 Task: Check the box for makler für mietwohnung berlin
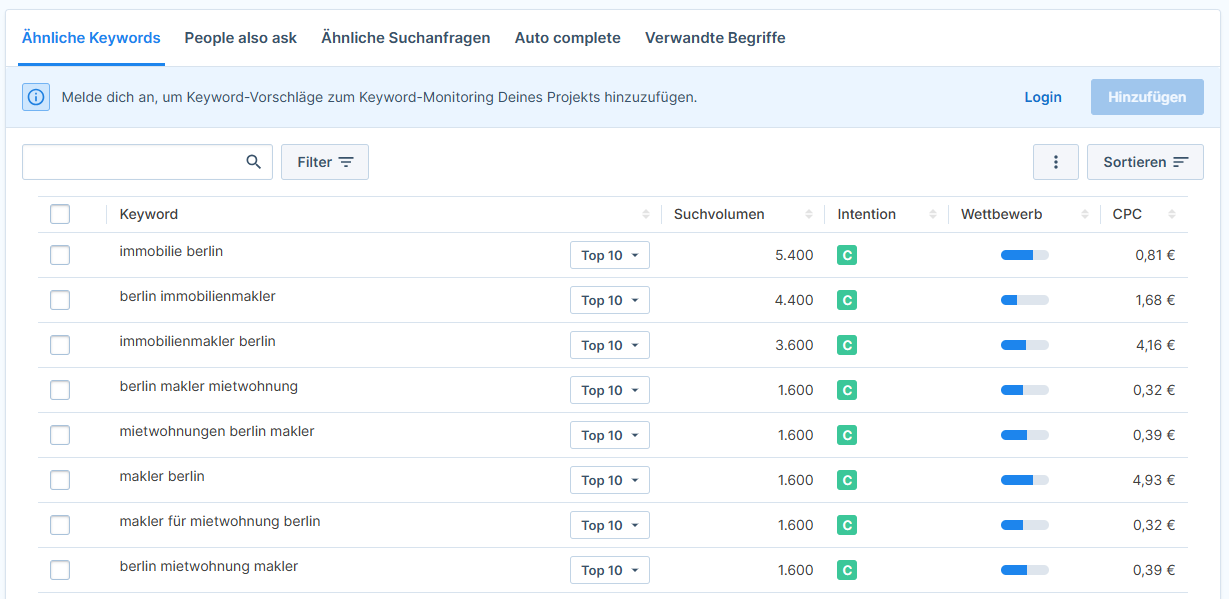60,525
